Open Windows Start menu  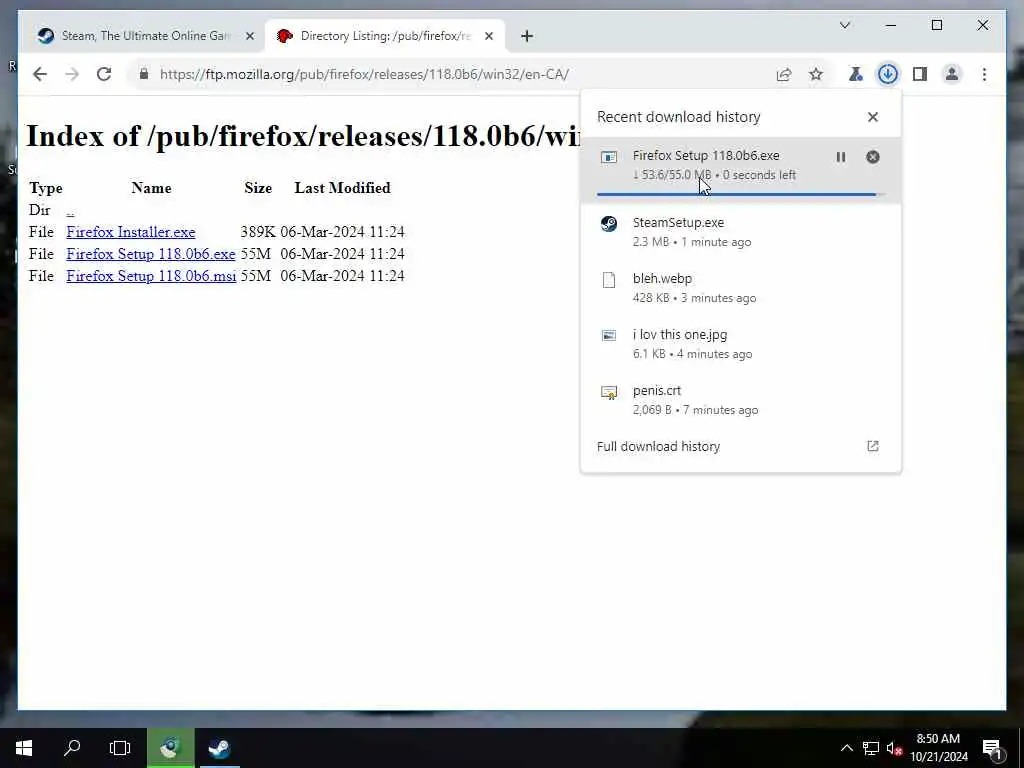click(24, 748)
